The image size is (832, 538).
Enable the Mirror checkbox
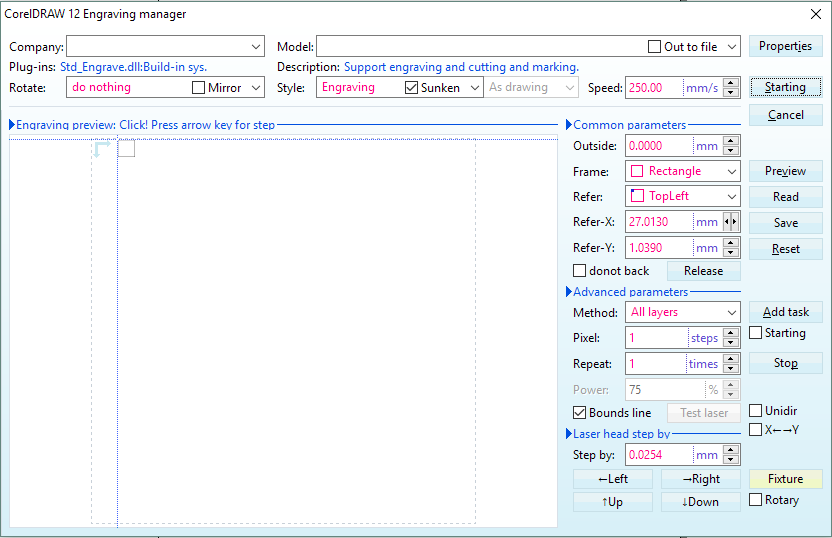(x=199, y=88)
